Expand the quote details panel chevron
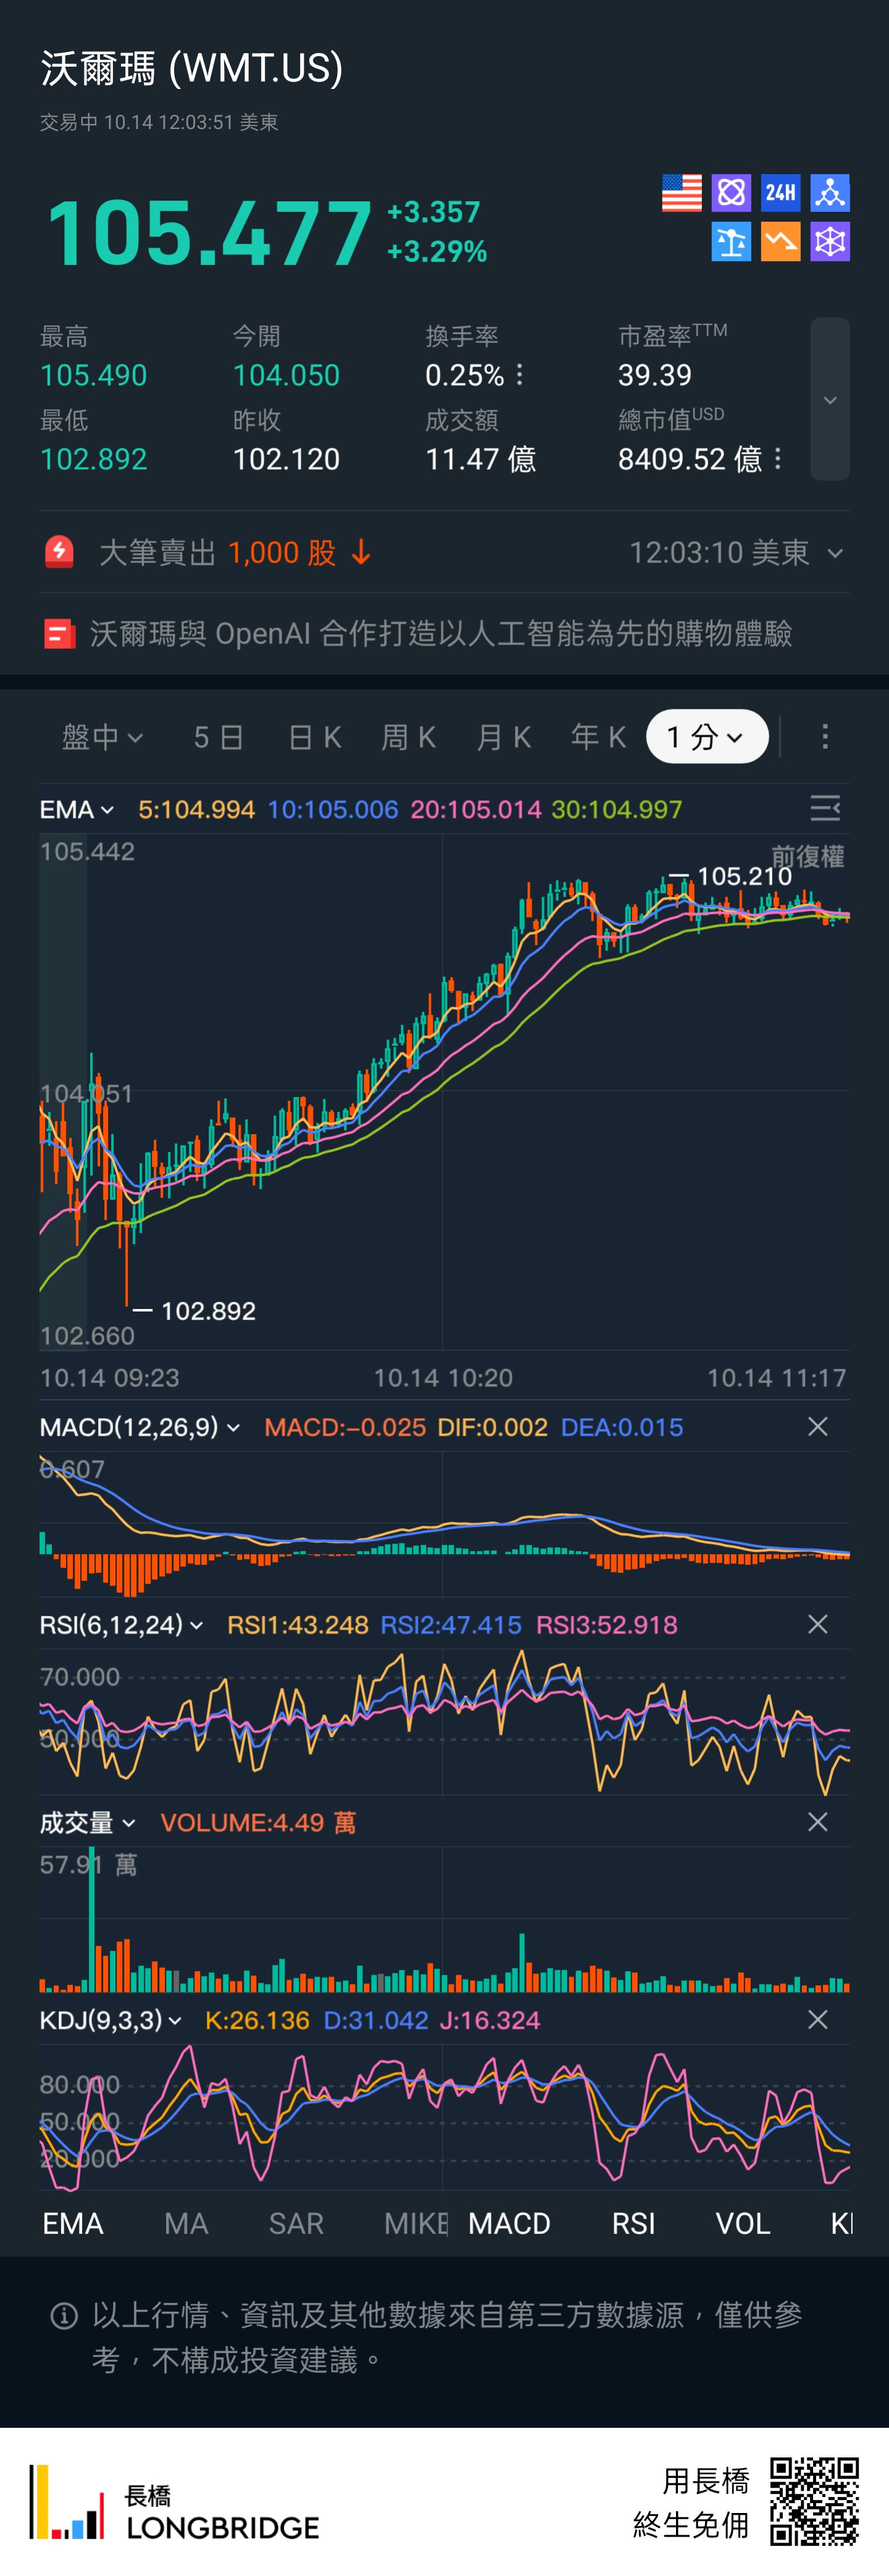 coord(829,400)
